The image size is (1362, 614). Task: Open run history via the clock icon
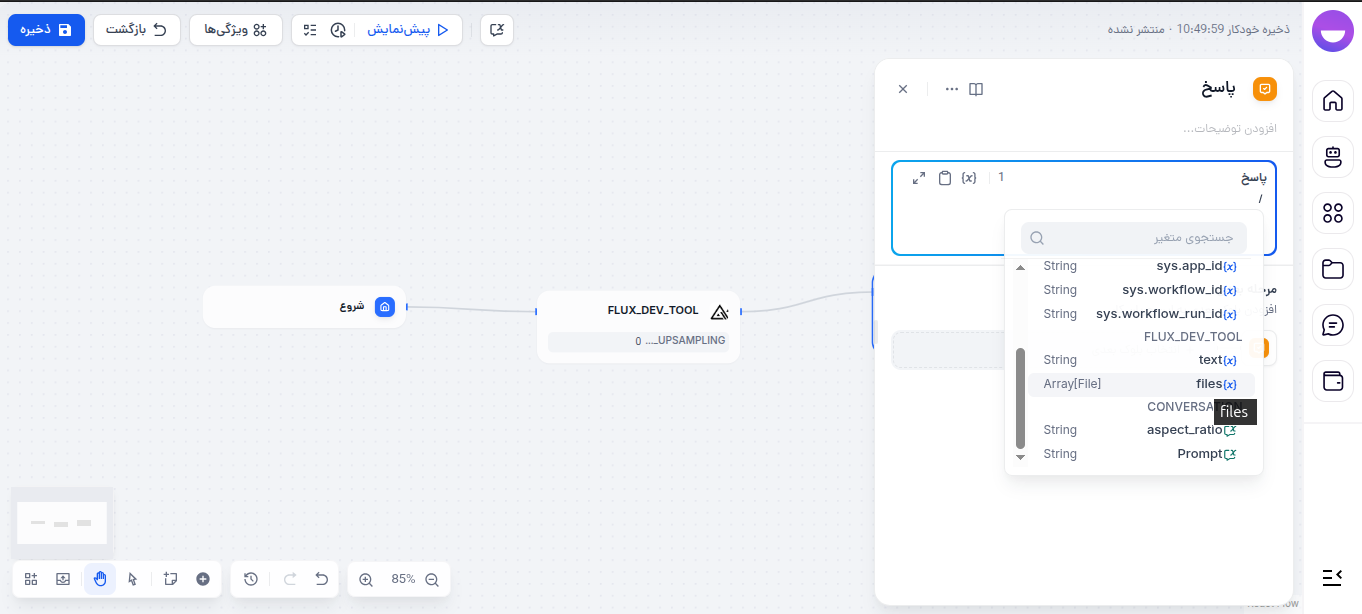[x=251, y=579]
